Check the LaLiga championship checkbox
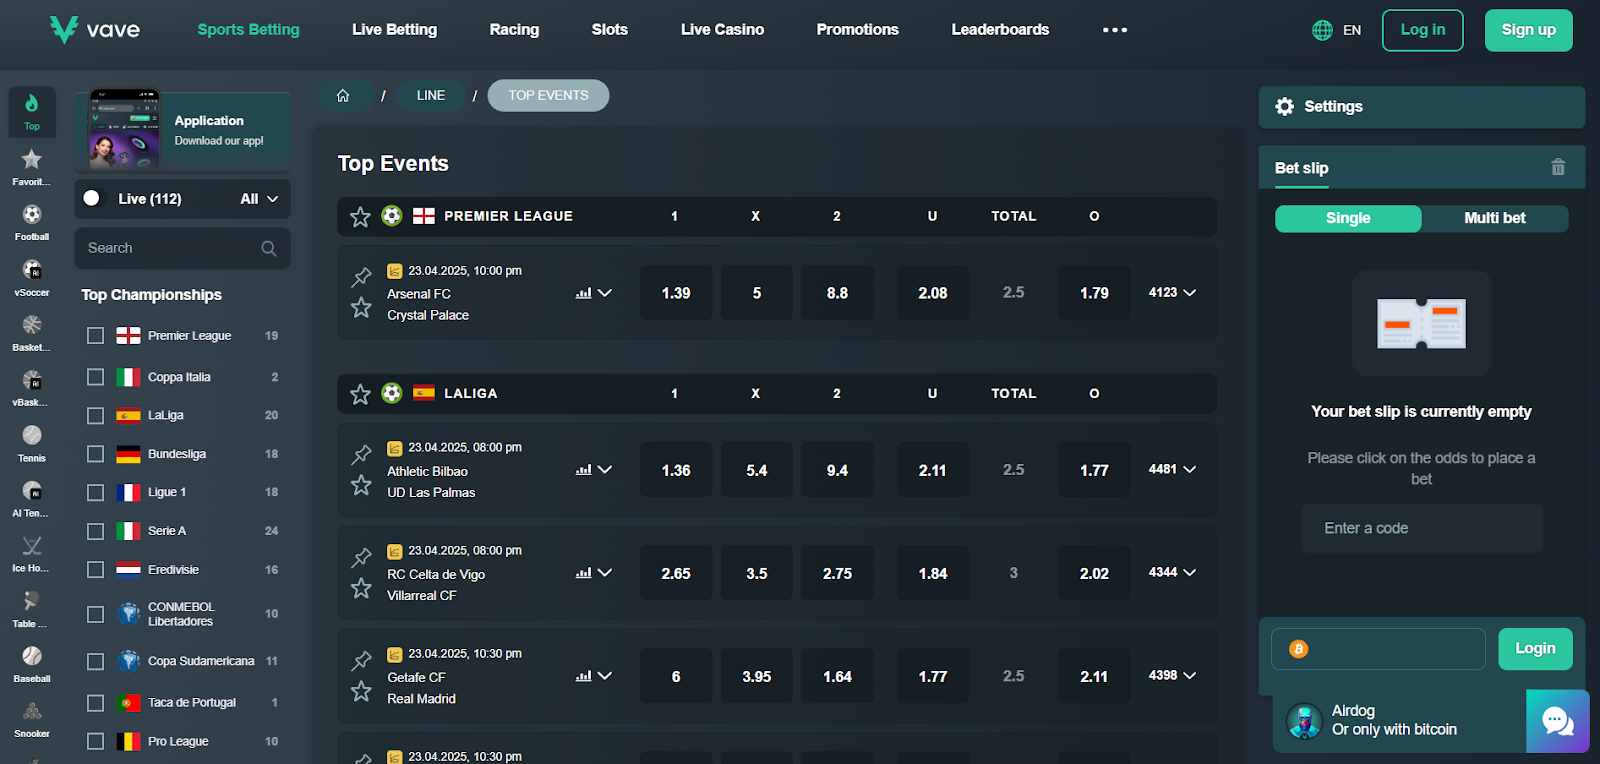 click(x=95, y=415)
